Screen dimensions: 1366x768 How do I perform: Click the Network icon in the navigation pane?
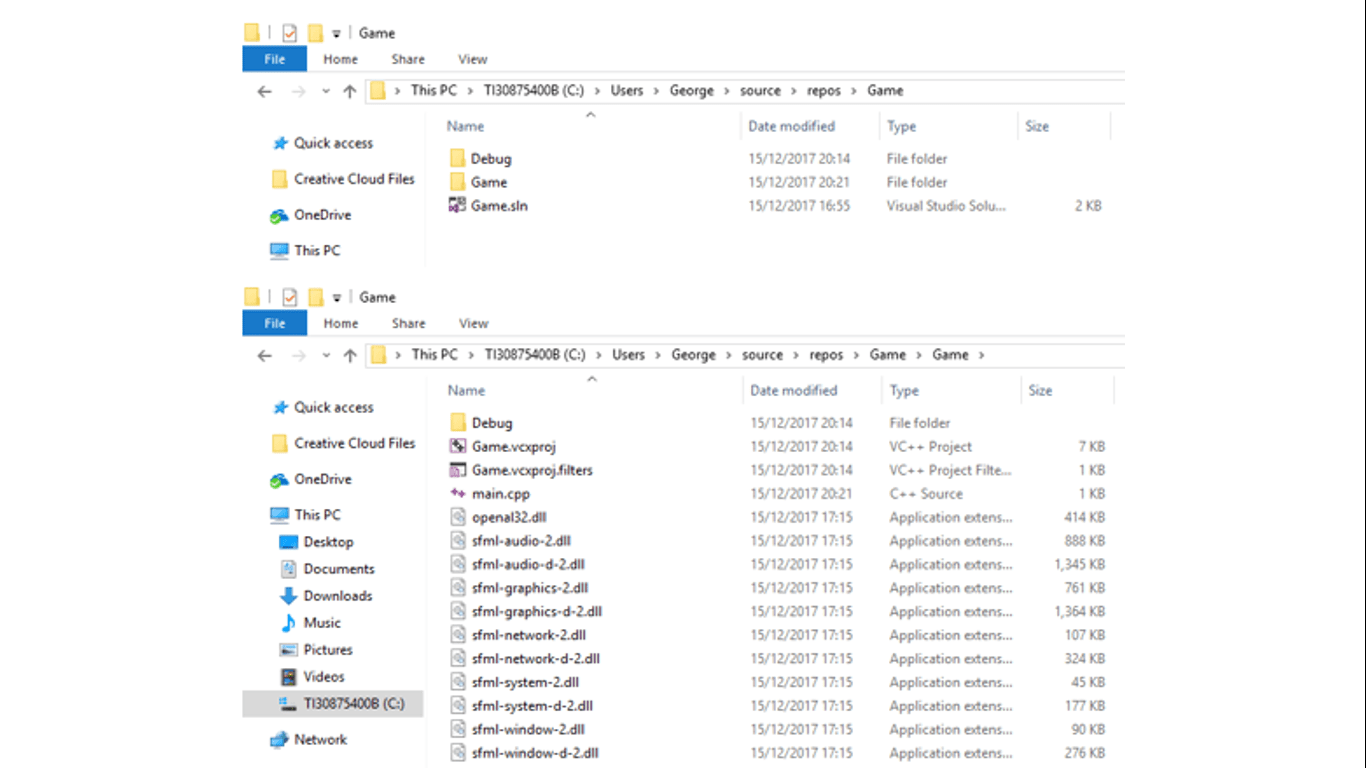point(279,740)
